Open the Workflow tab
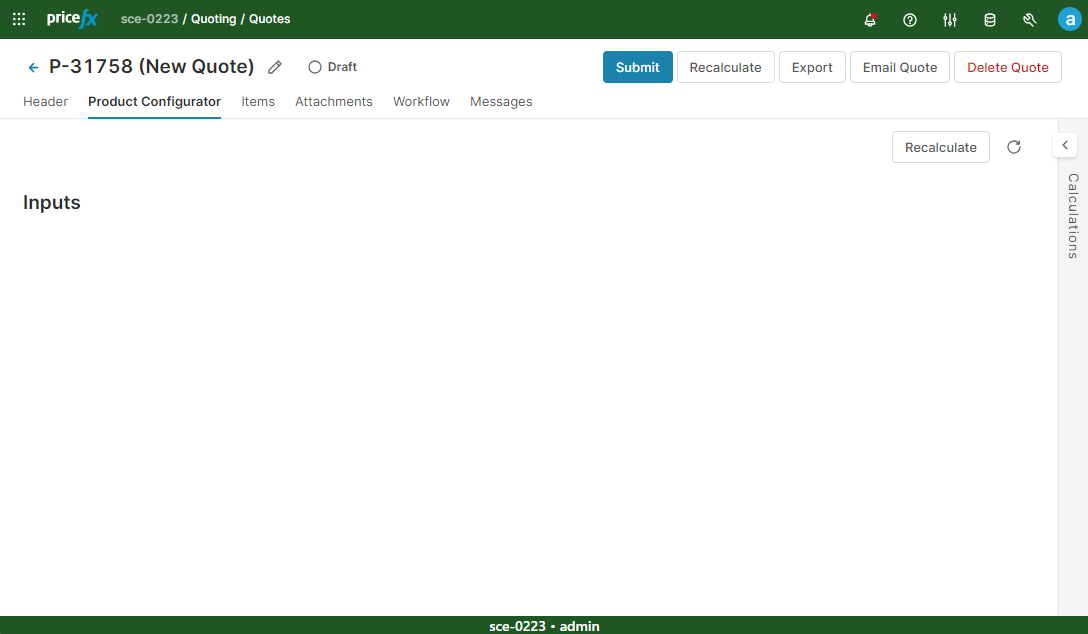The width and height of the screenshot is (1088, 634). (421, 101)
